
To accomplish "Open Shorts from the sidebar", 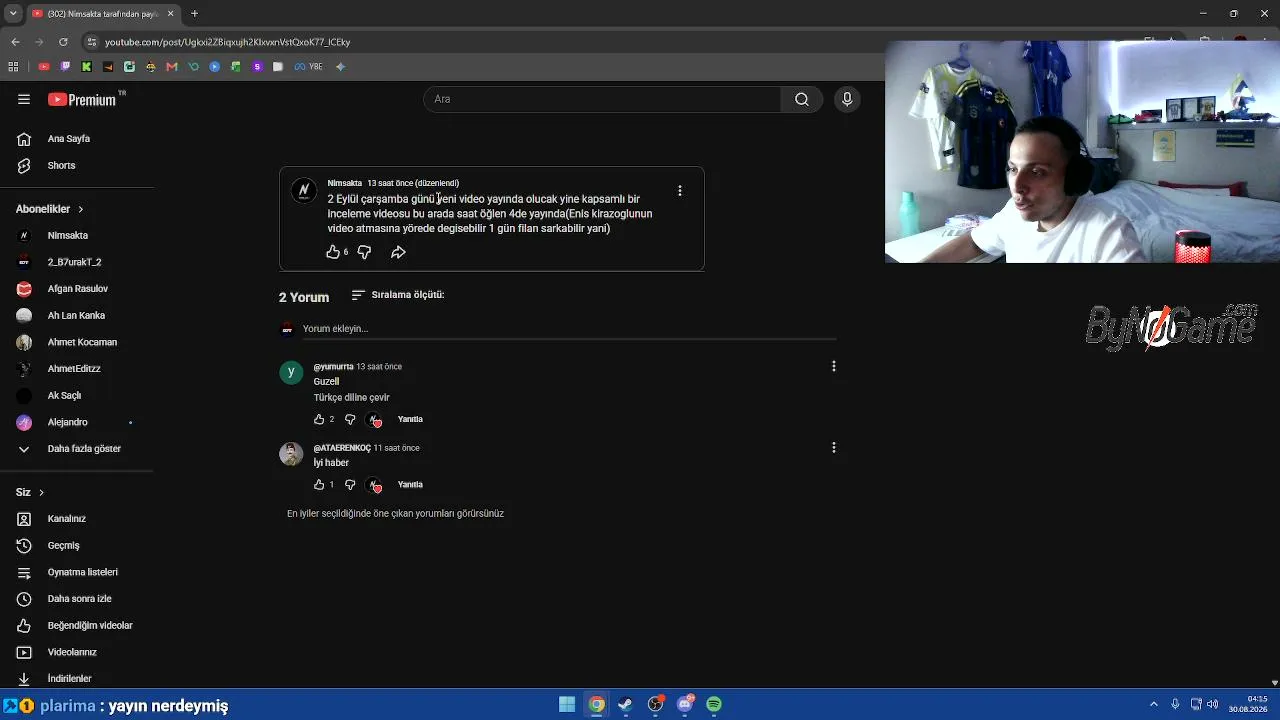I will pyautogui.click(x=61, y=165).
